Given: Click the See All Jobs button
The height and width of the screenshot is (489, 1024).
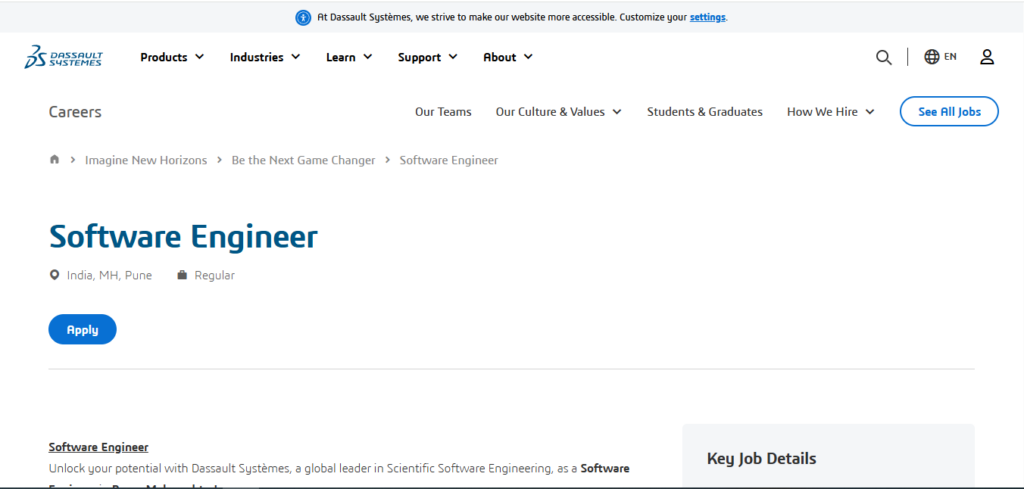Looking at the screenshot, I should 949,112.
